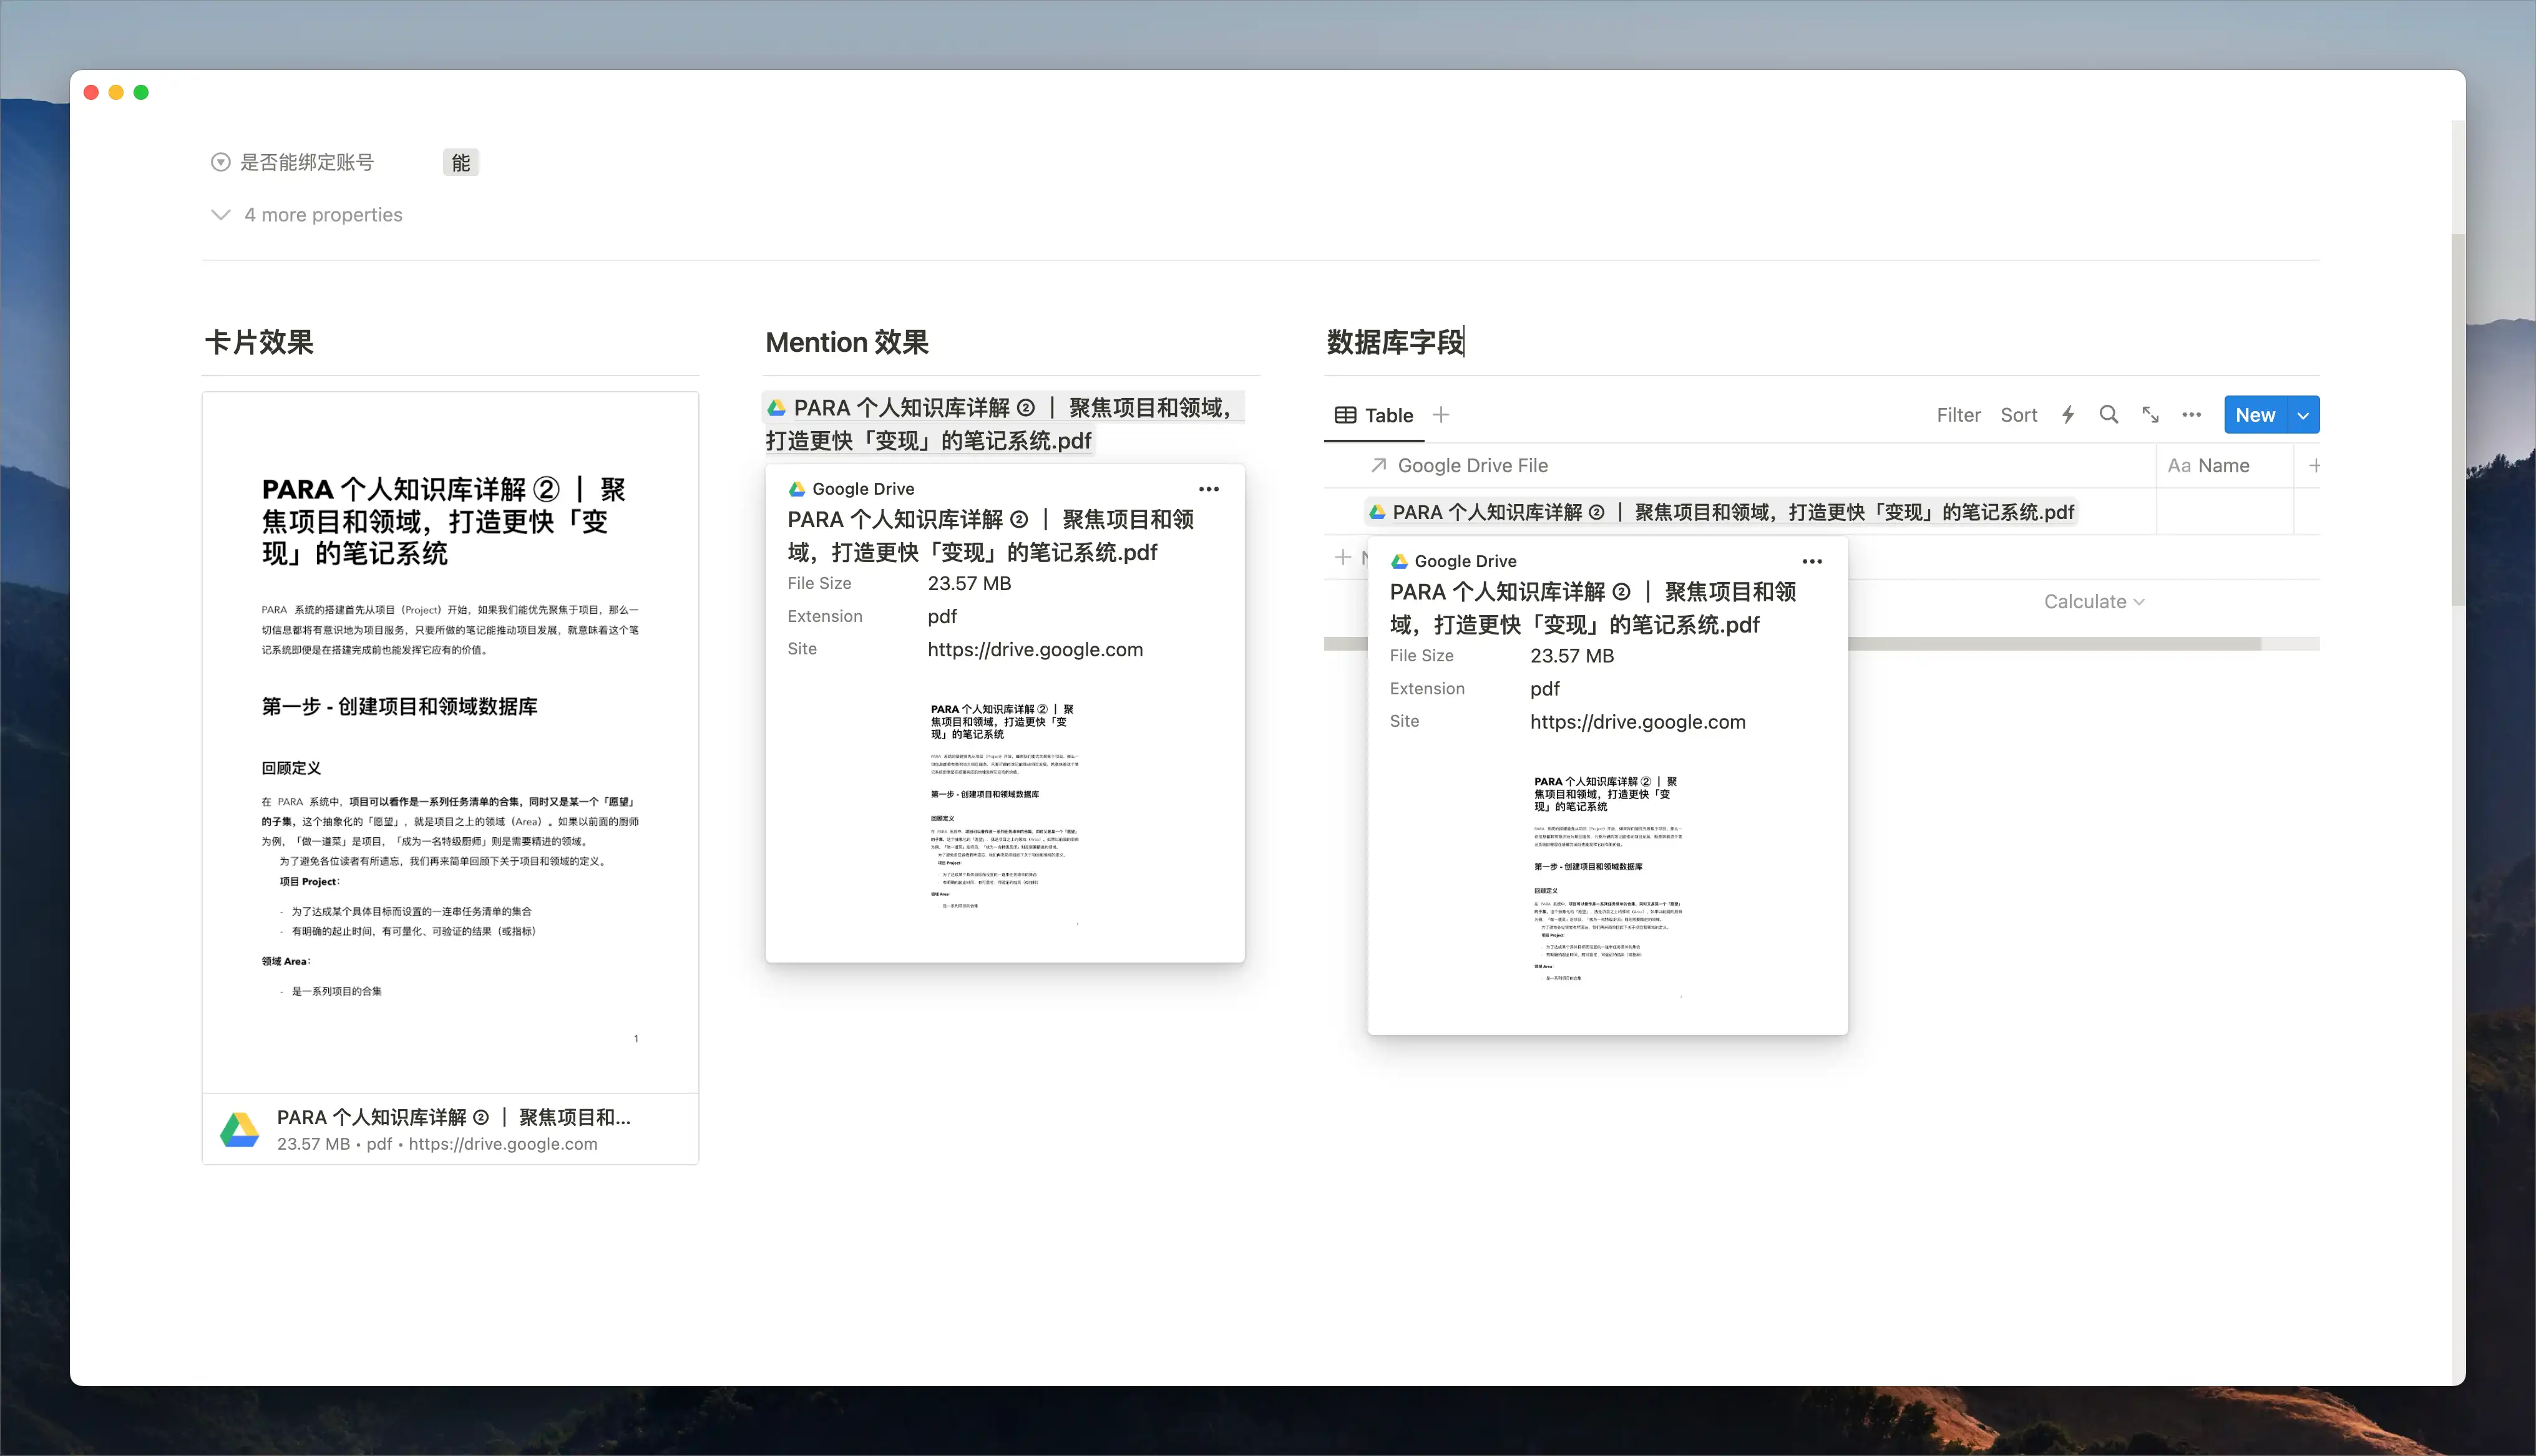Click Sort in the database toolbar
The height and width of the screenshot is (1456, 2536).
2019,414
